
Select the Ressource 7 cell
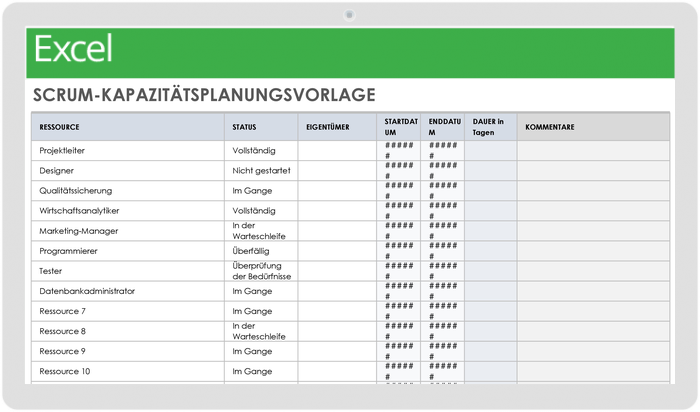tap(128, 312)
